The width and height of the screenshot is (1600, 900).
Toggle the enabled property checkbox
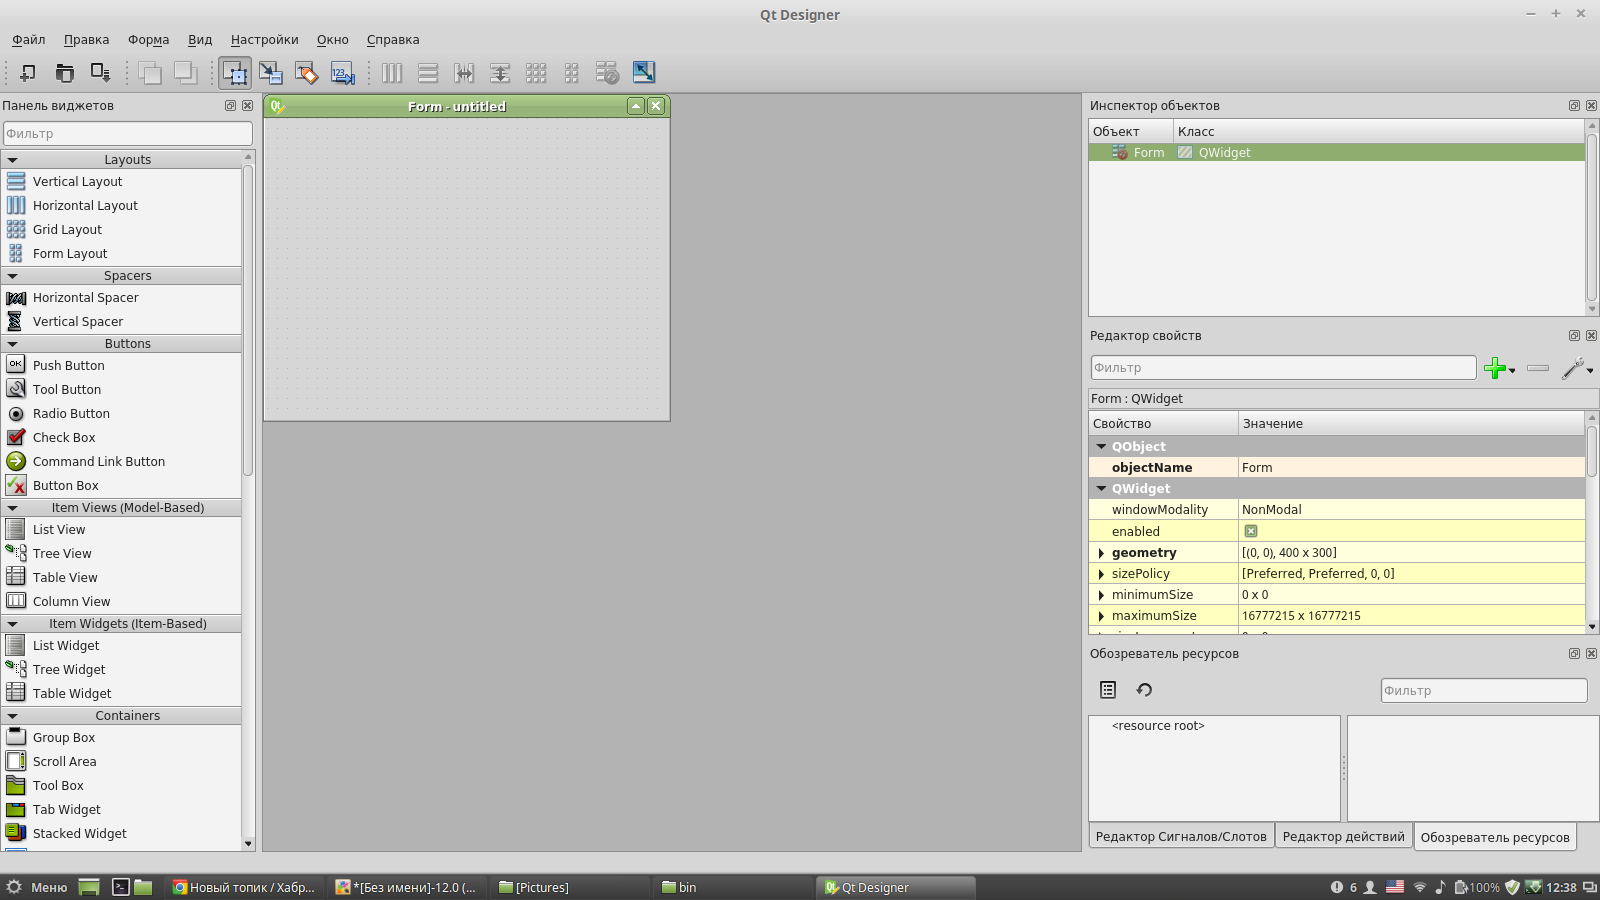pos(1251,531)
